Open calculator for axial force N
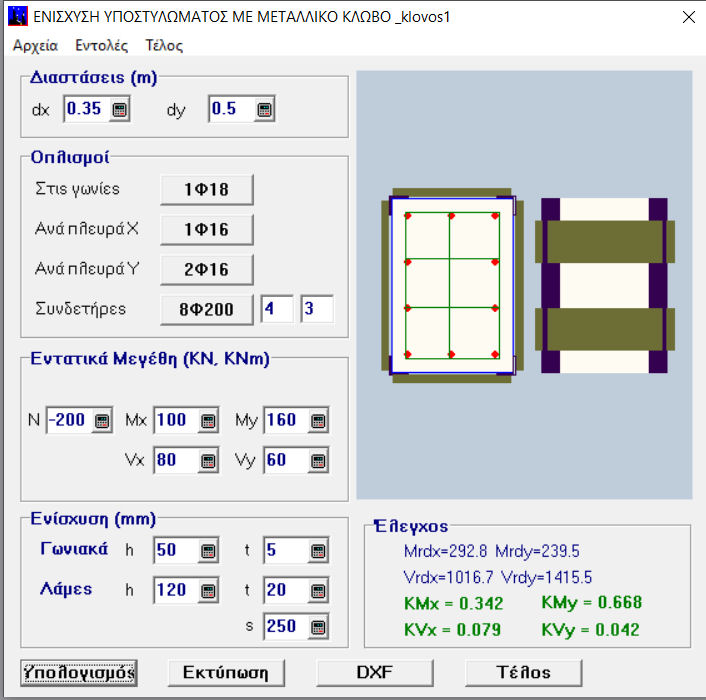Viewport: 706px width, 700px height. (x=101, y=421)
